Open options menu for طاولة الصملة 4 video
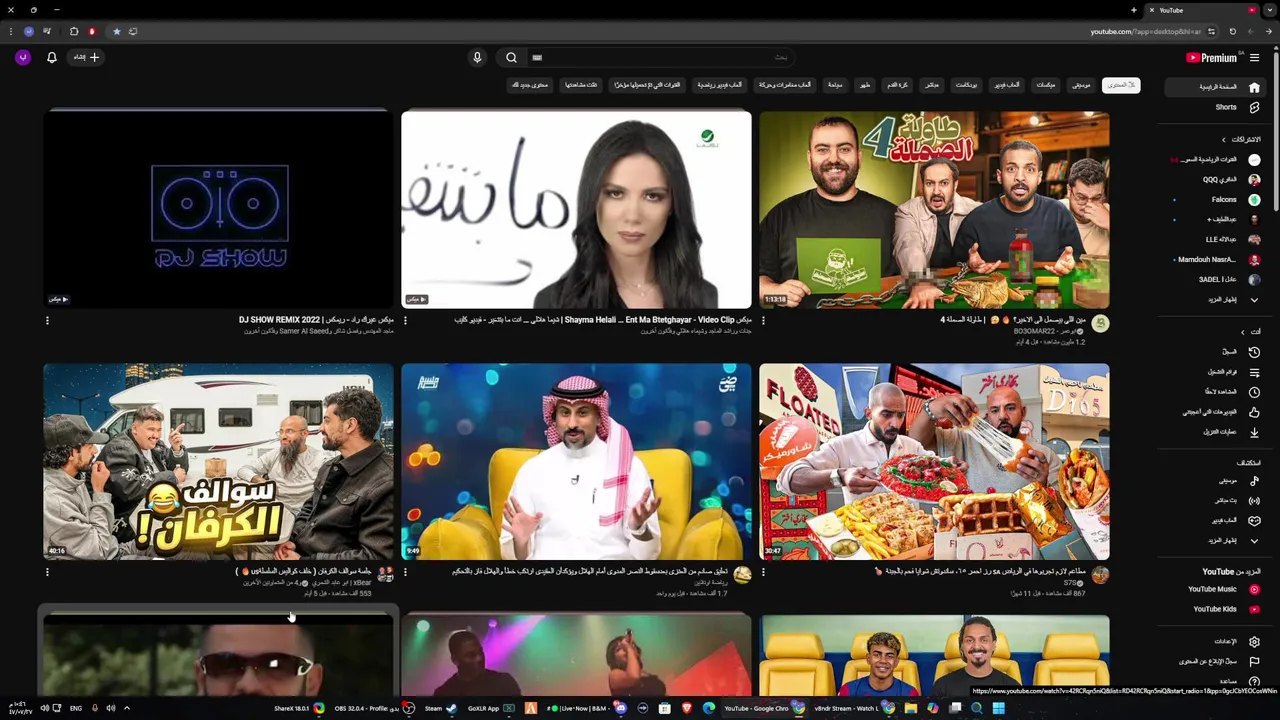The image size is (1280, 720). 763,321
